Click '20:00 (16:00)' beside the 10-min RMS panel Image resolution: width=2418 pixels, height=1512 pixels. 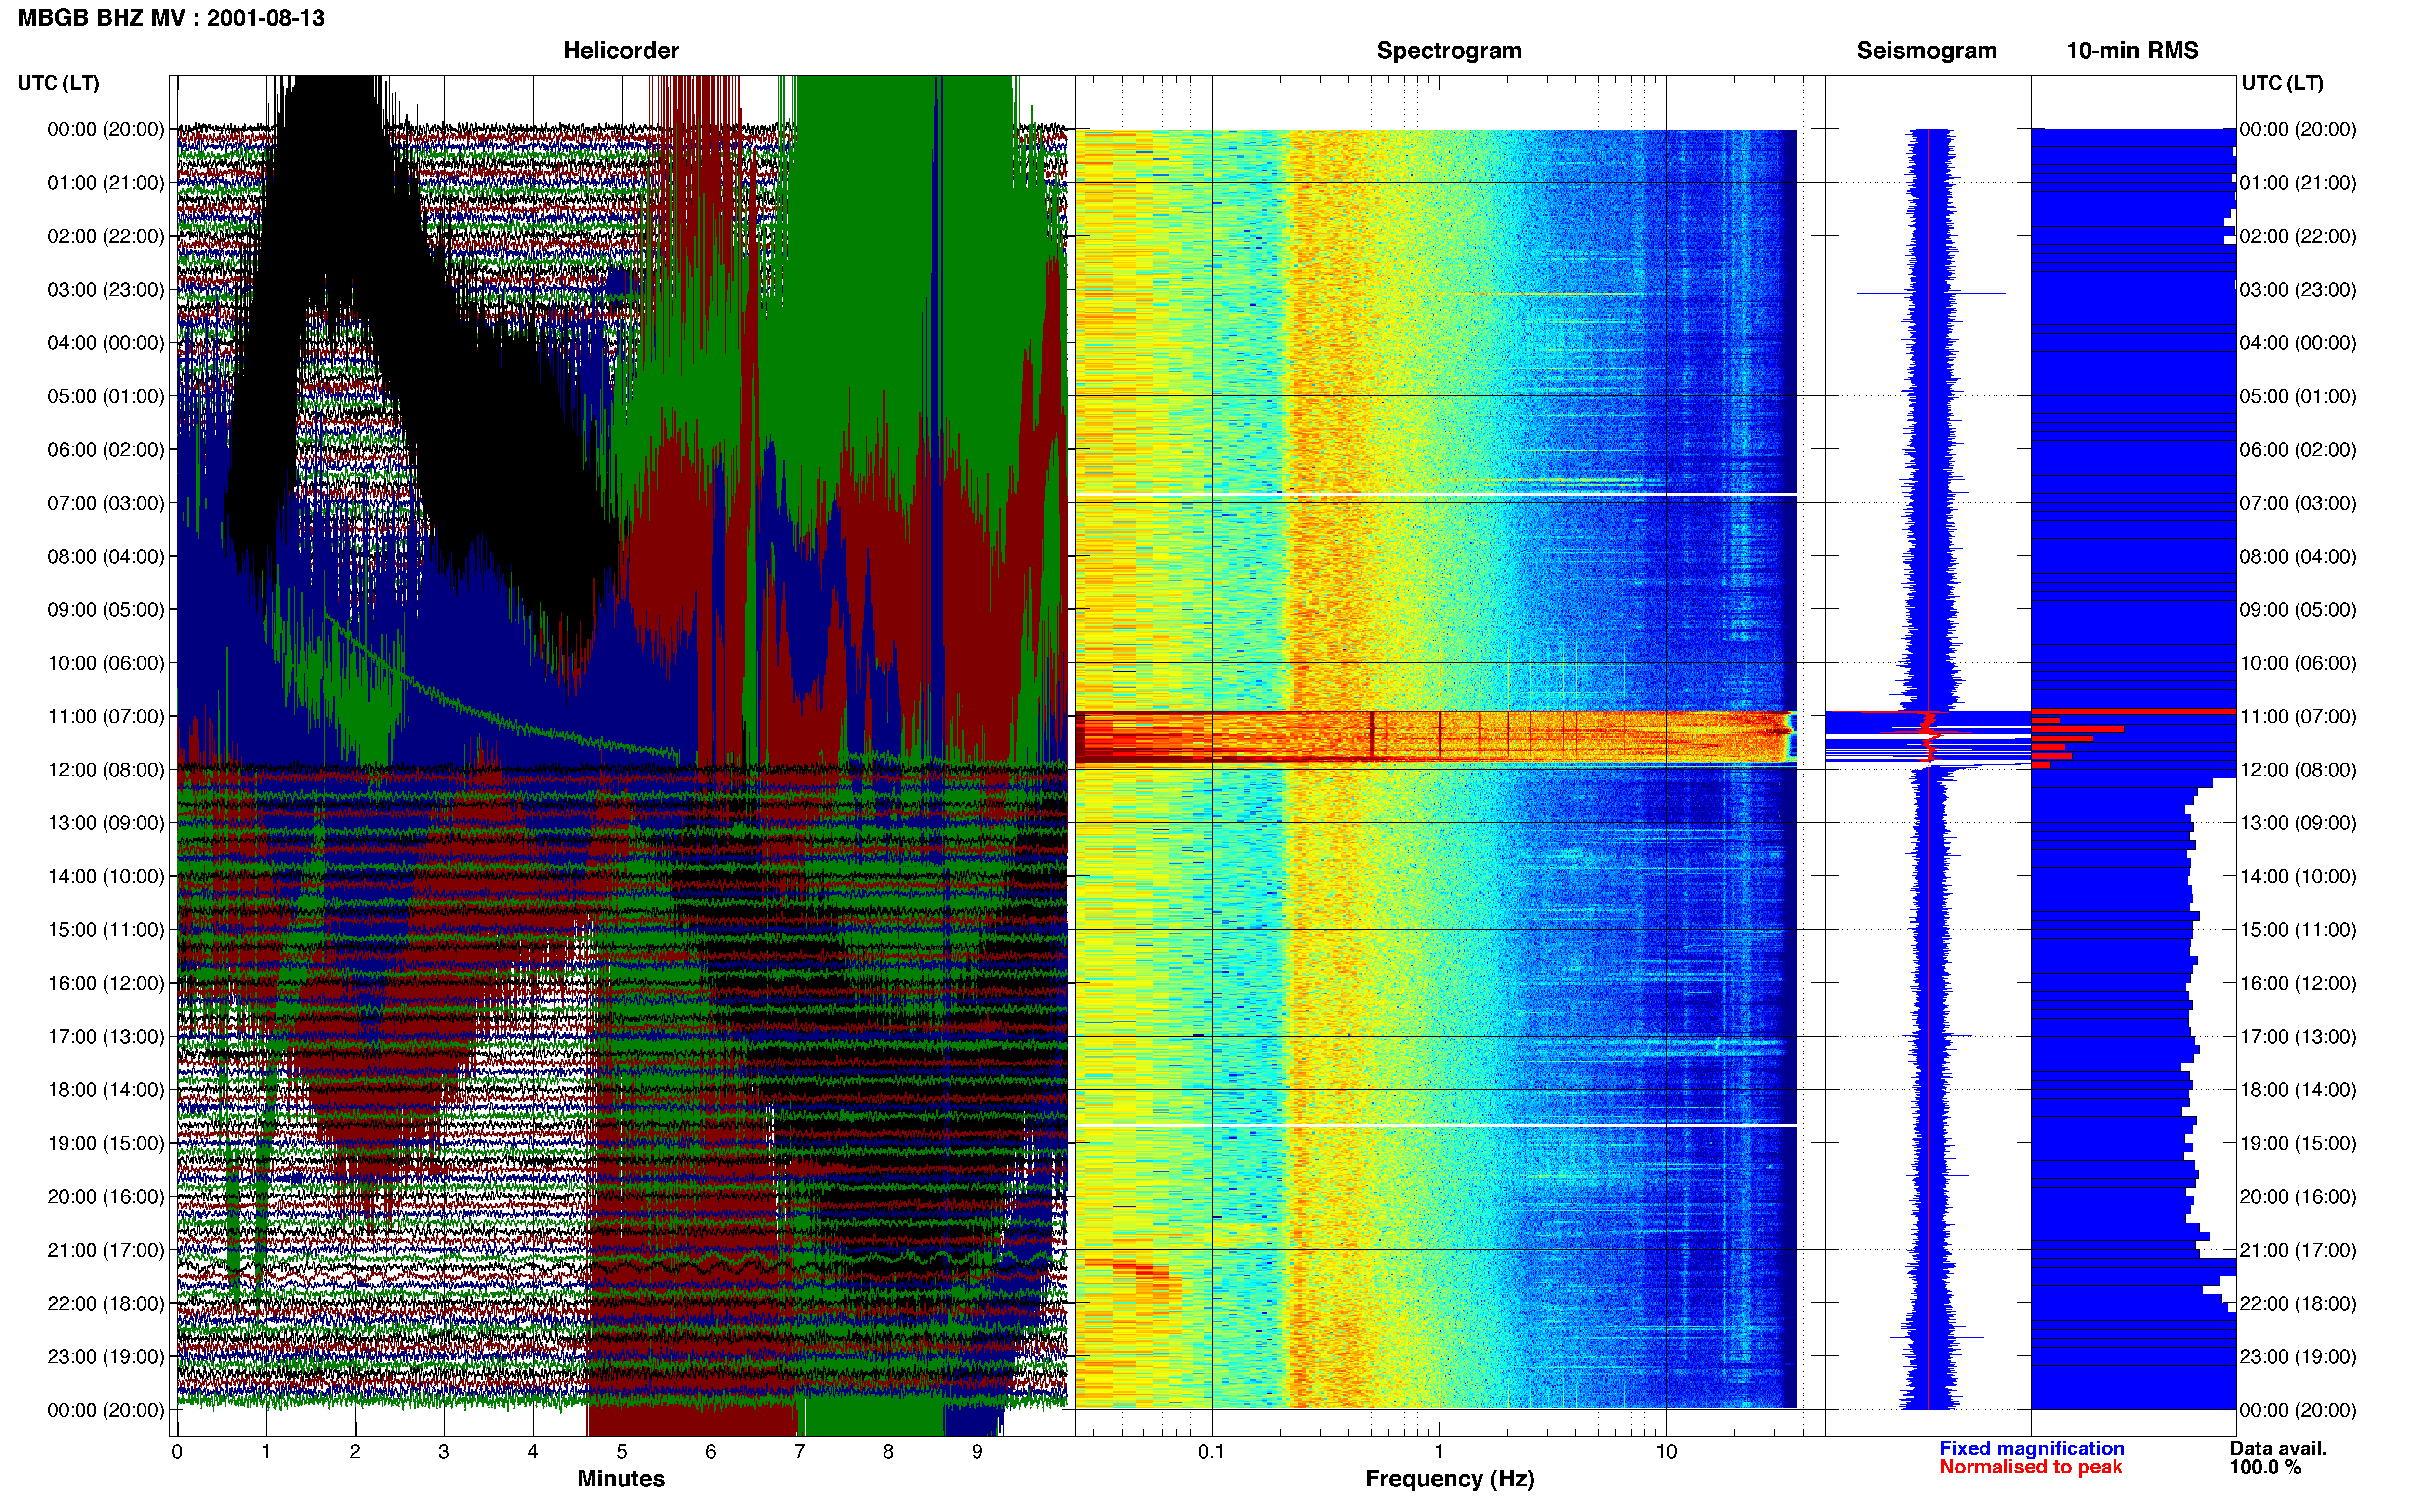point(2298,1197)
